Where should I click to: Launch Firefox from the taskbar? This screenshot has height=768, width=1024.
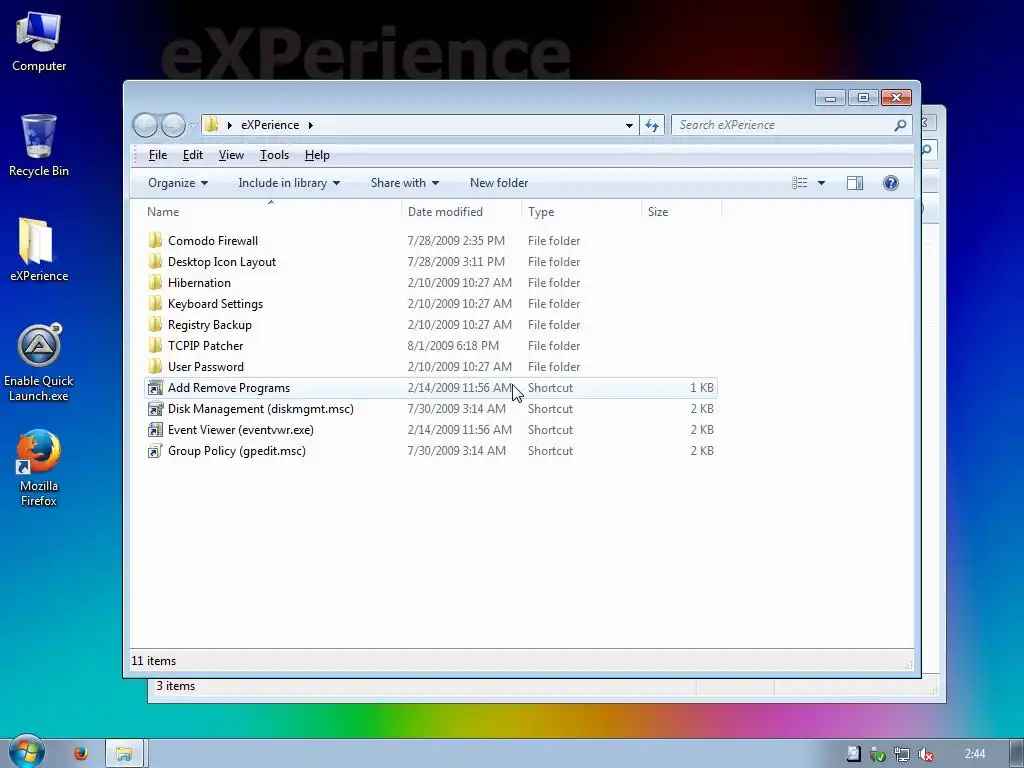[x=81, y=753]
